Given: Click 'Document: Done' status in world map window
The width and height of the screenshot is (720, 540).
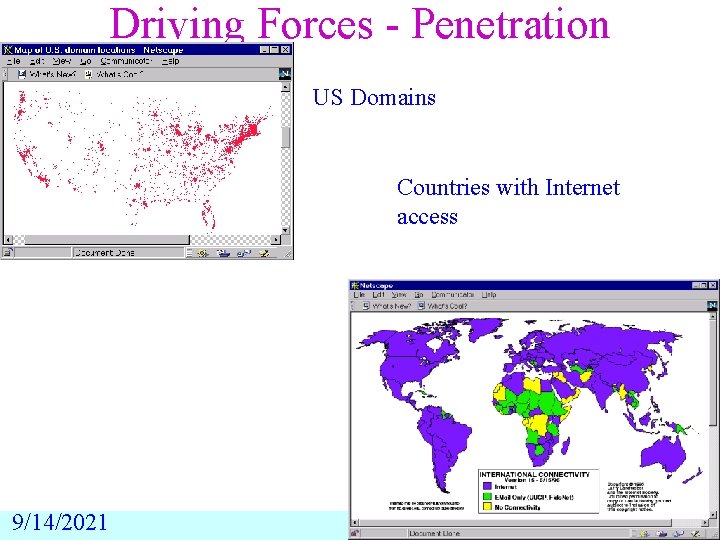Looking at the screenshot, I should point(434,534).
